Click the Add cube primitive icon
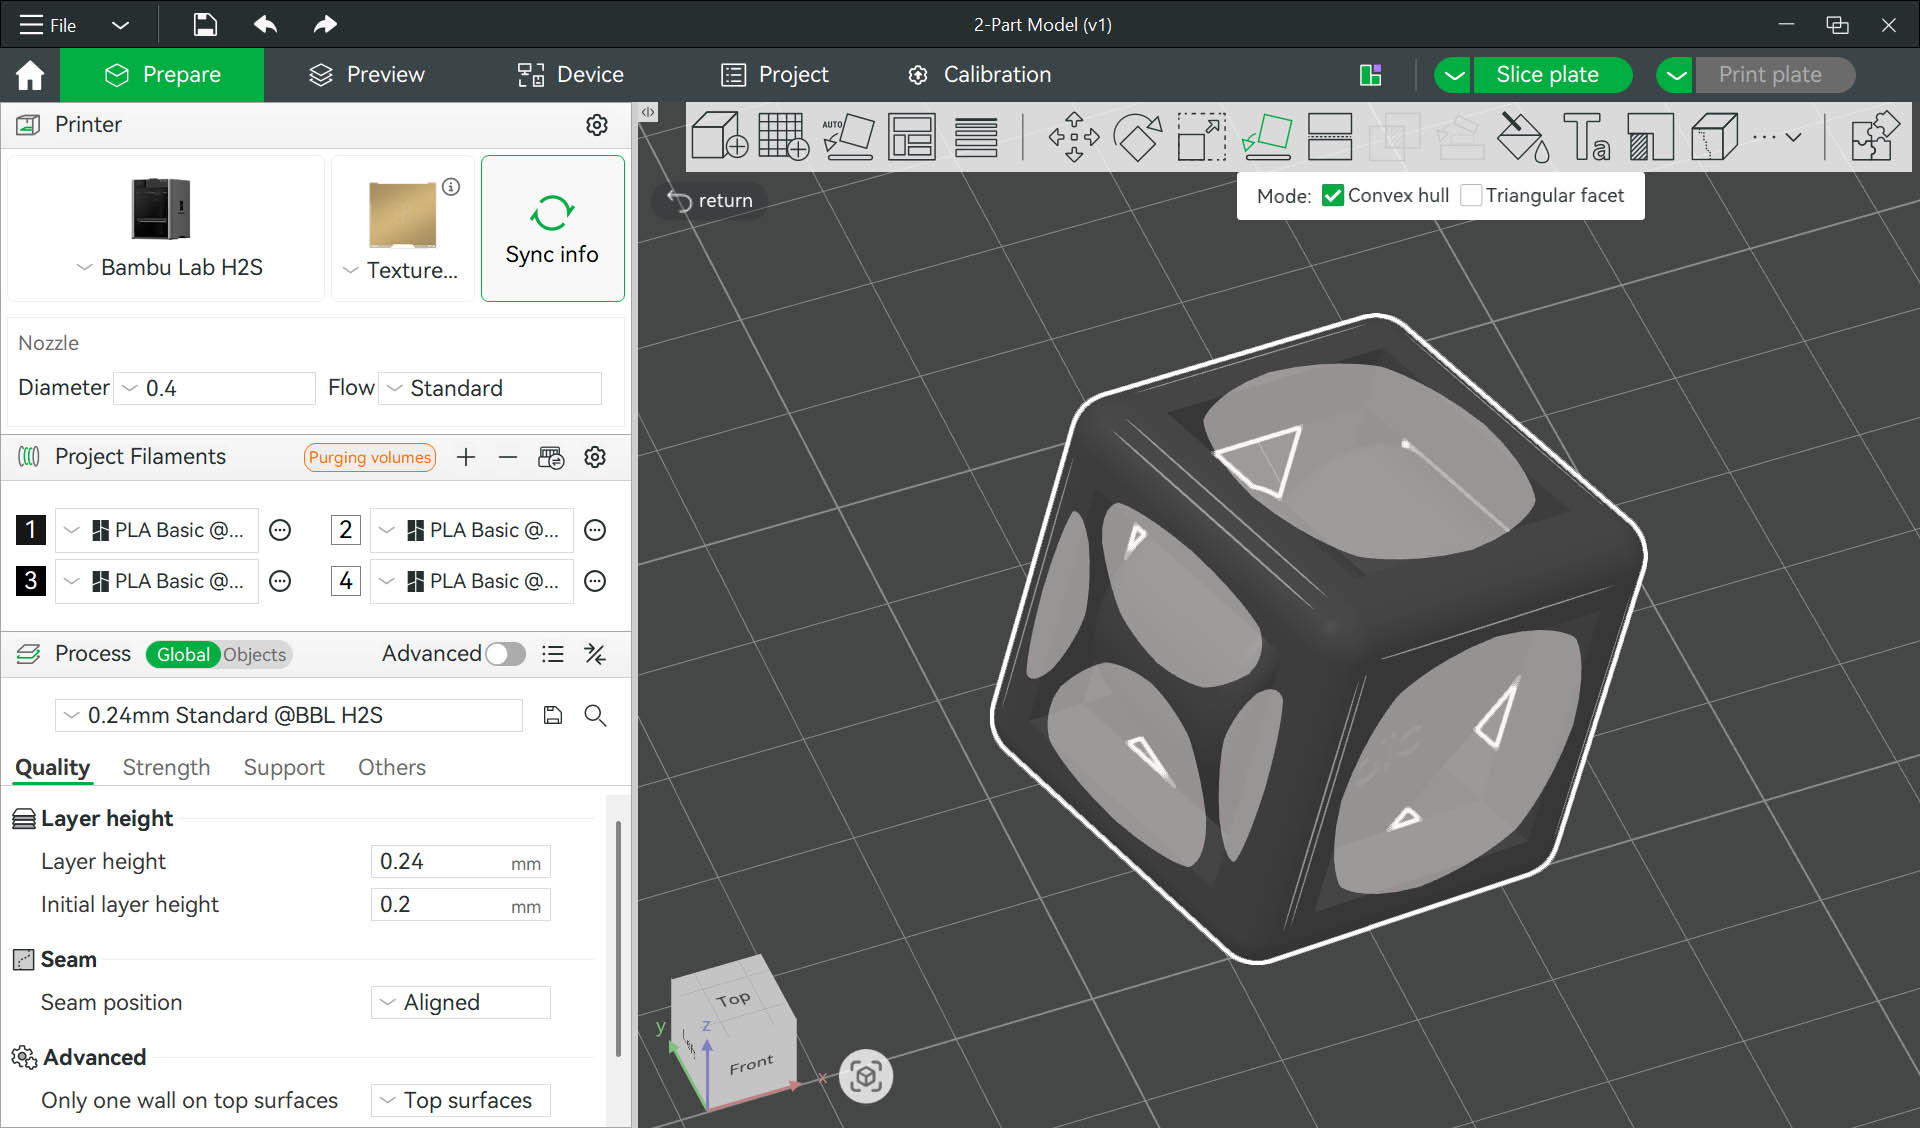This screenshot has width=1920, height=1128. point(719,136)
